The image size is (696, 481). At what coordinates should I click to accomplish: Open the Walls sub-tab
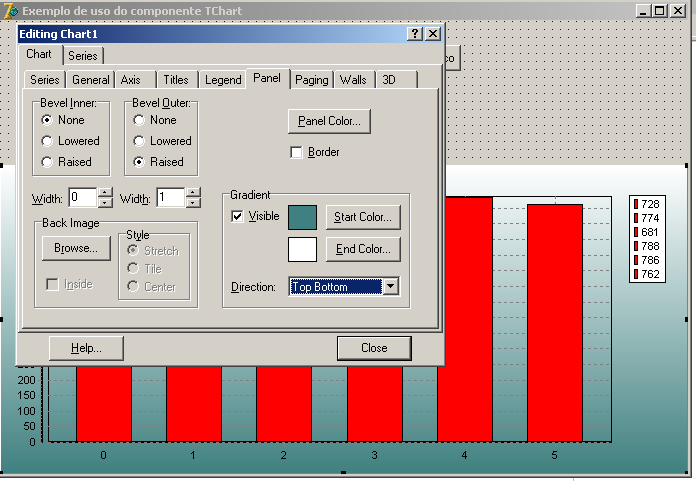pyautogui.click(x=353, y=80)
